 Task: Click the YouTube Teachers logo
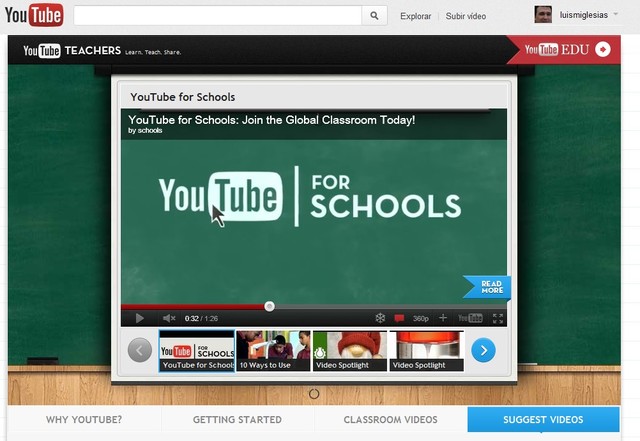(72, 51)
